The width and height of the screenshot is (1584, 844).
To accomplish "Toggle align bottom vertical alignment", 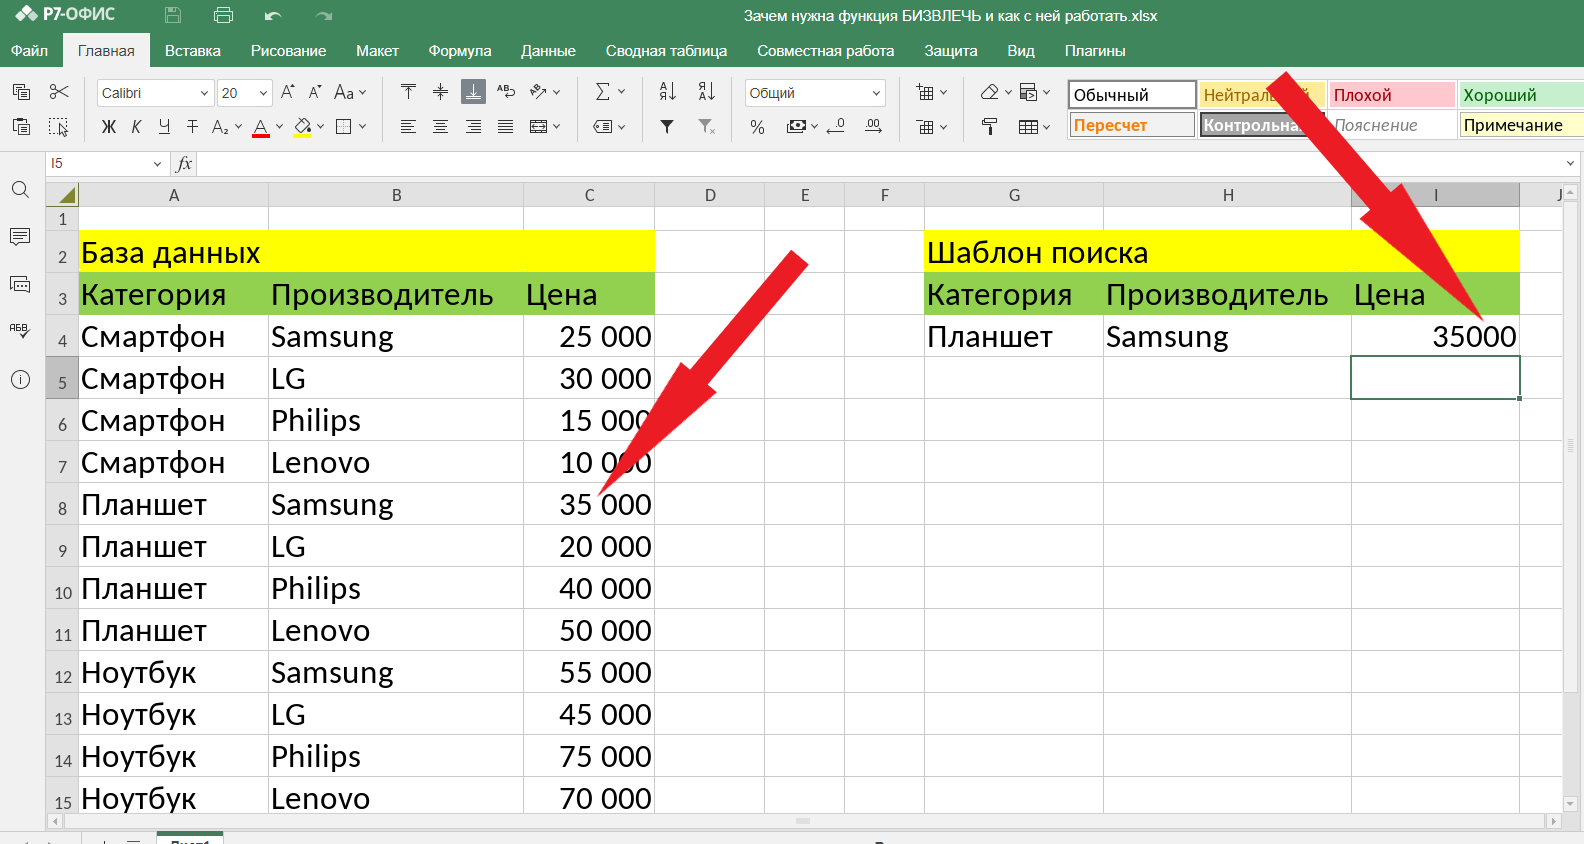I will pyautogui.click(x=473, y=92).
